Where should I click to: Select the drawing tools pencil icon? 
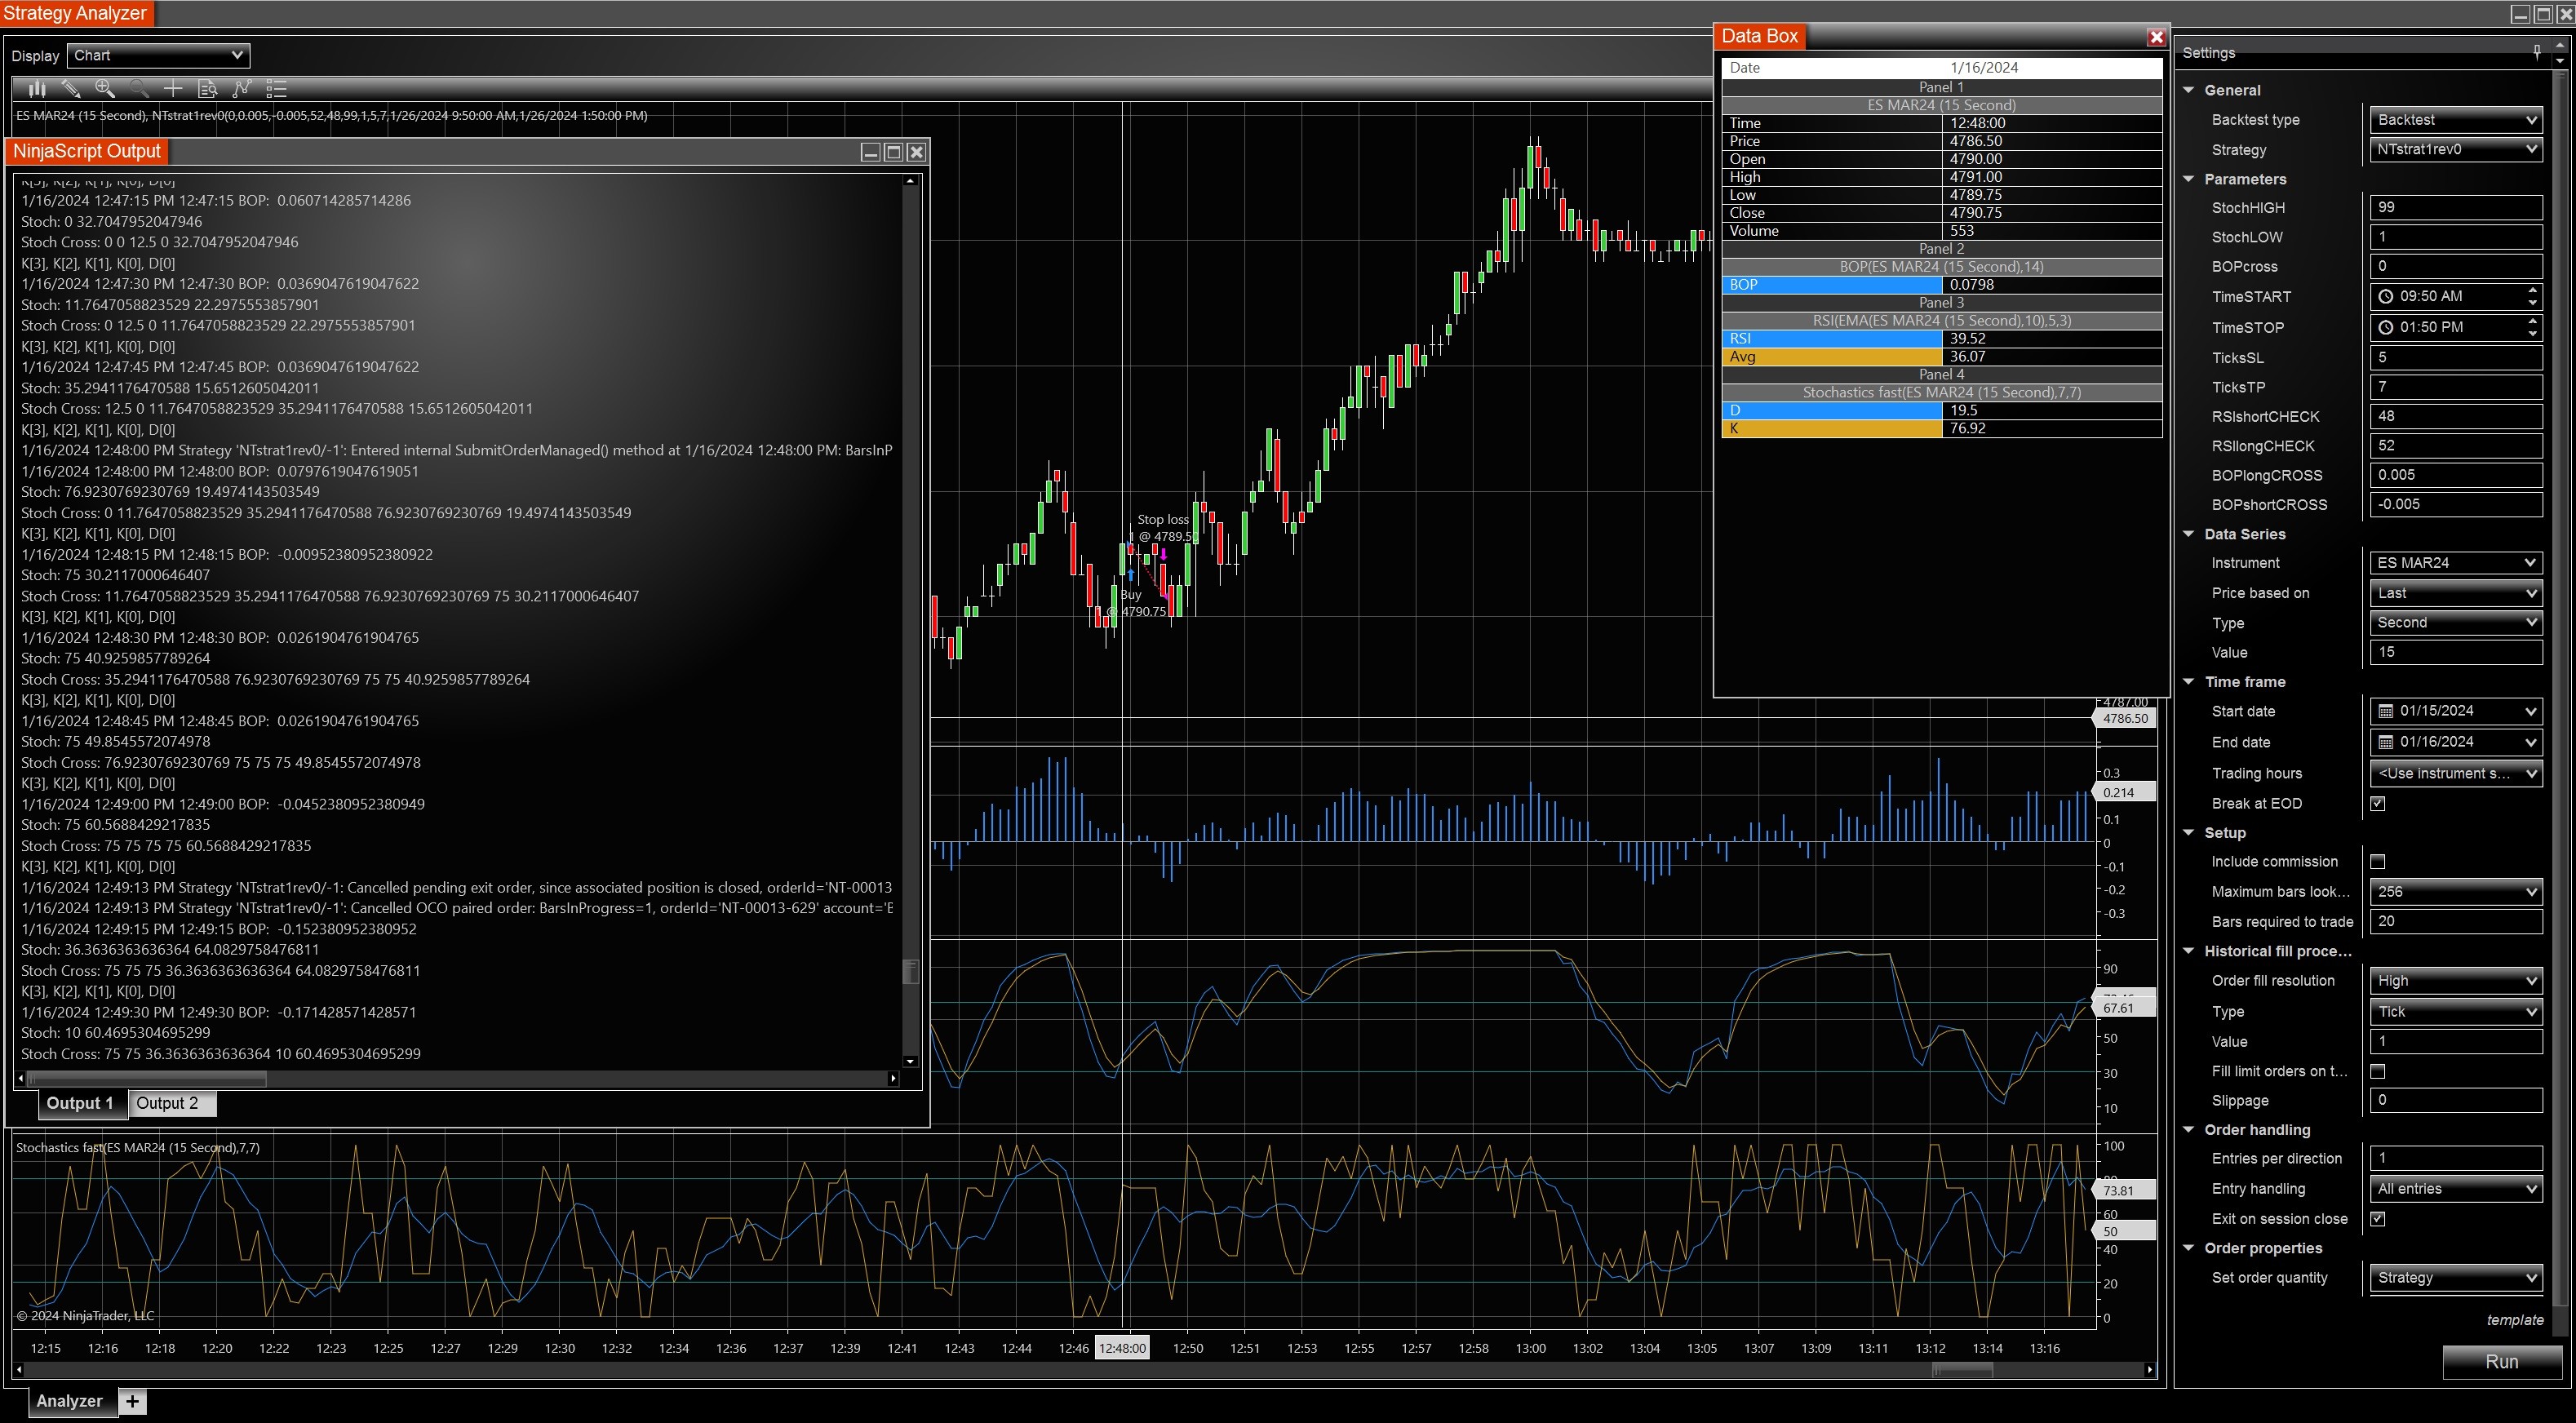pos(71,89)
